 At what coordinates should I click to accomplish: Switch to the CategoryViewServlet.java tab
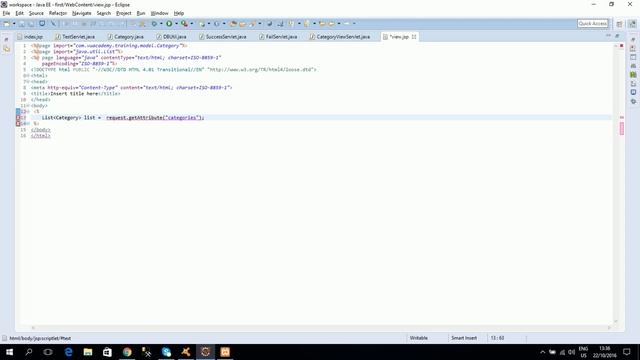[x=340, y=37]
